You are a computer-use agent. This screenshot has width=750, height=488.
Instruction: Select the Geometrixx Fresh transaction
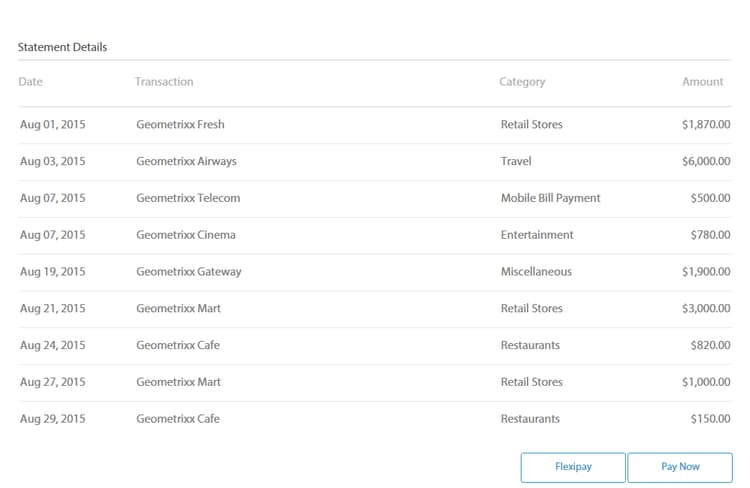[x=180, y=125]
